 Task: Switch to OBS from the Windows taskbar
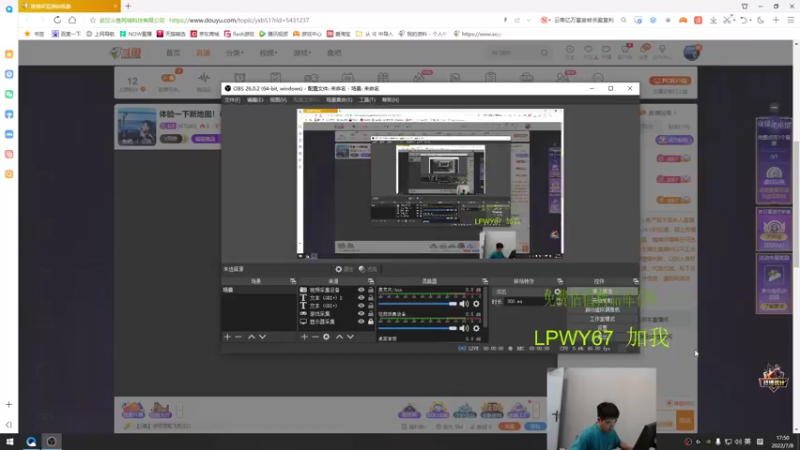click(x=52, y=442)
